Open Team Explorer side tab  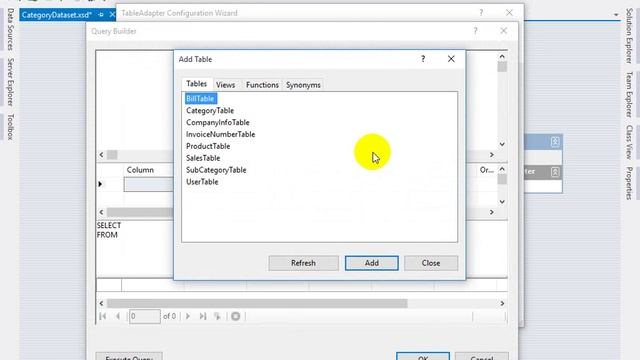click(629, 95)
